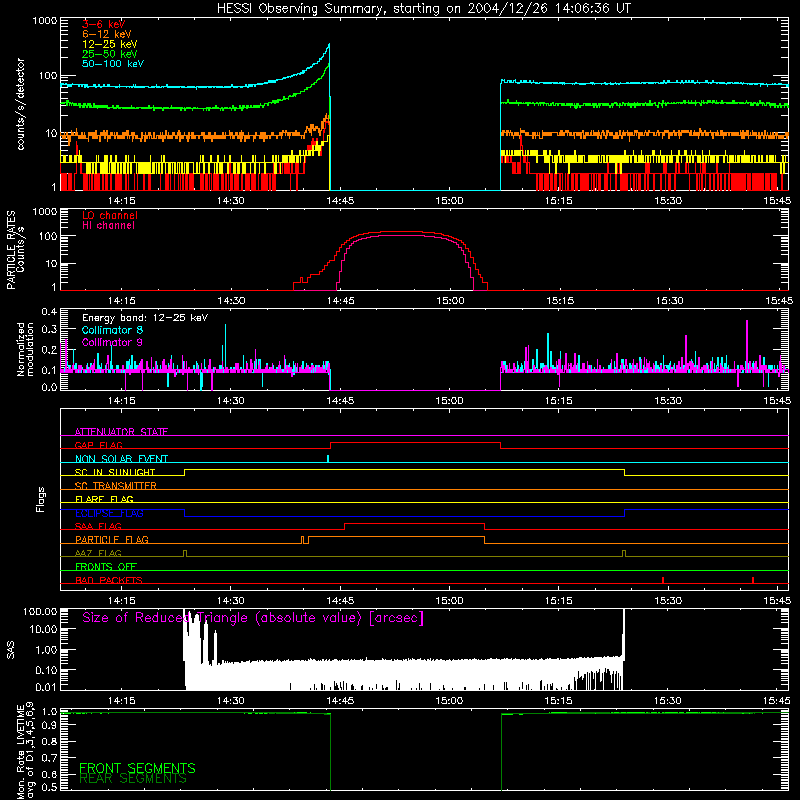The width and height of the screenshot is (800, 800).
Task: Click the BAD_PACKETS flag label
Action: 109,580
